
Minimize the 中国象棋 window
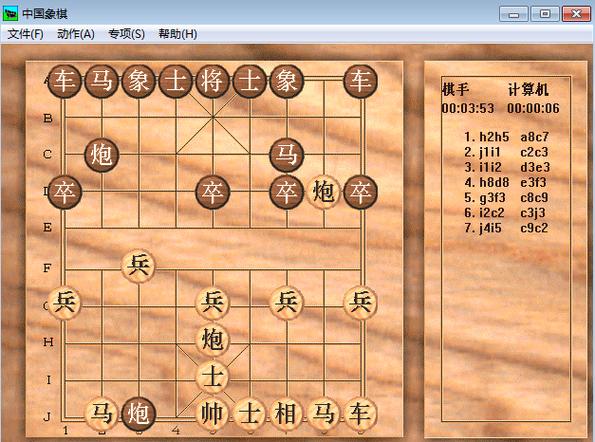[x=514, y=14]
